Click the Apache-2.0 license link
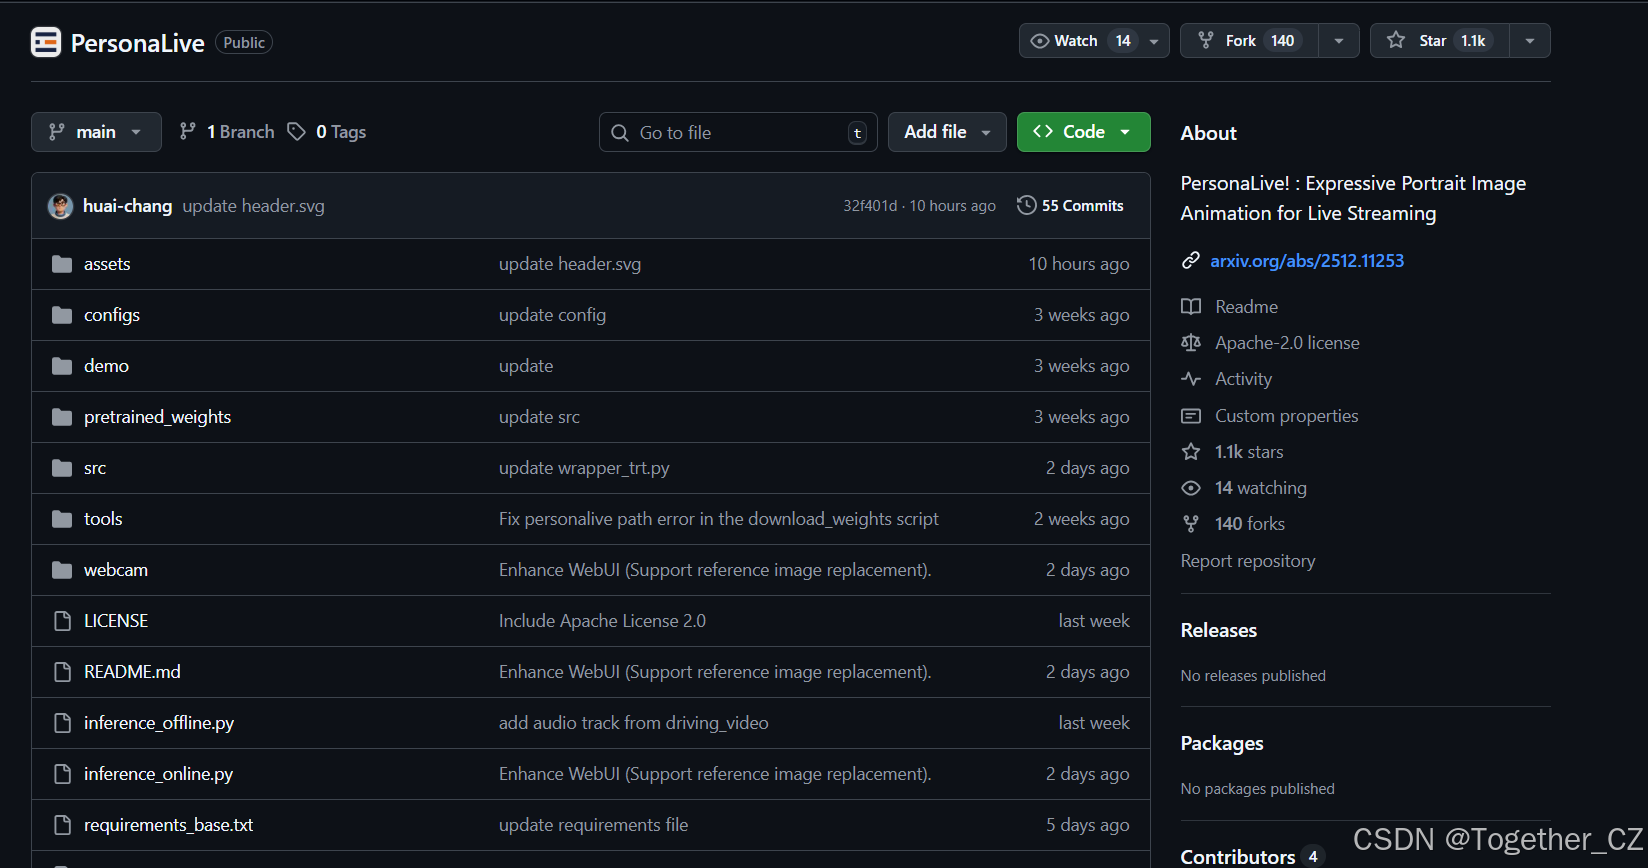Image resolution: width=1648 pixels, height=868 pixels. click(1287, 343)
